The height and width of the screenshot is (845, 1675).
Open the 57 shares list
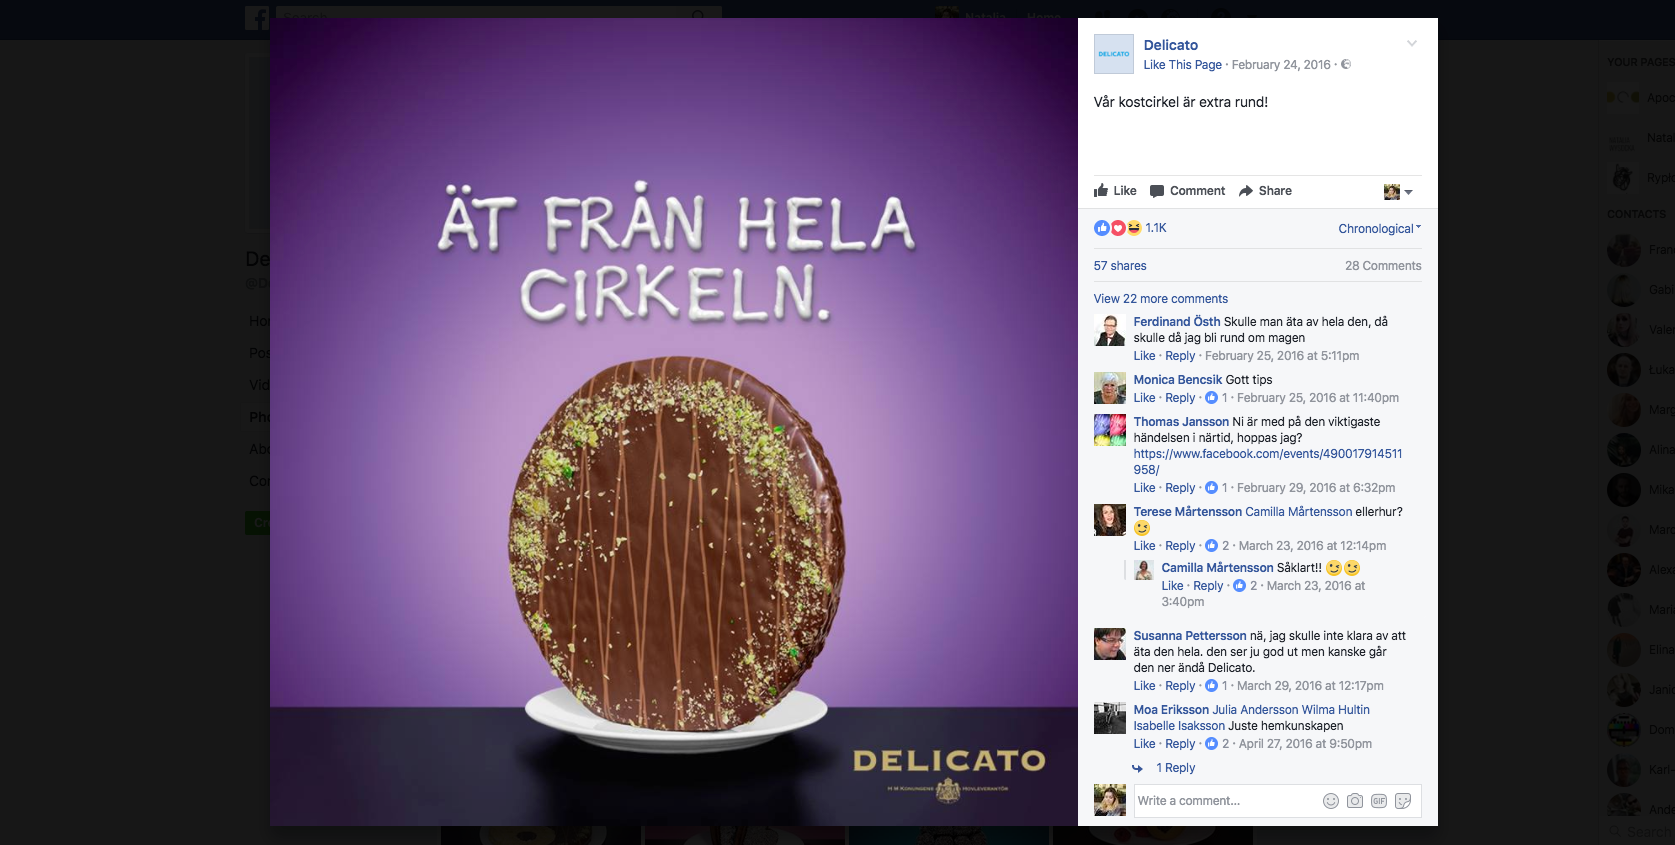[1120, 266]
